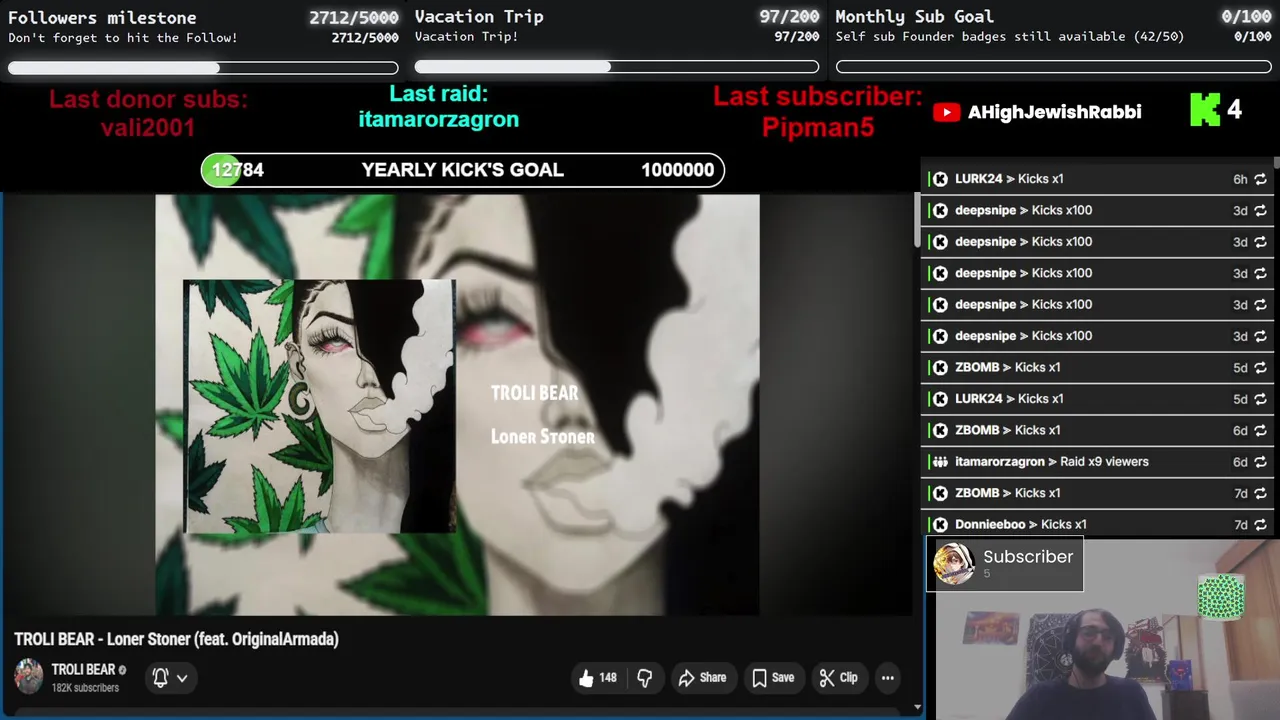This screenshot has height=720, width=1280.
Task: Click the page scrollbar down arrow
Action: tap(917, 708)
